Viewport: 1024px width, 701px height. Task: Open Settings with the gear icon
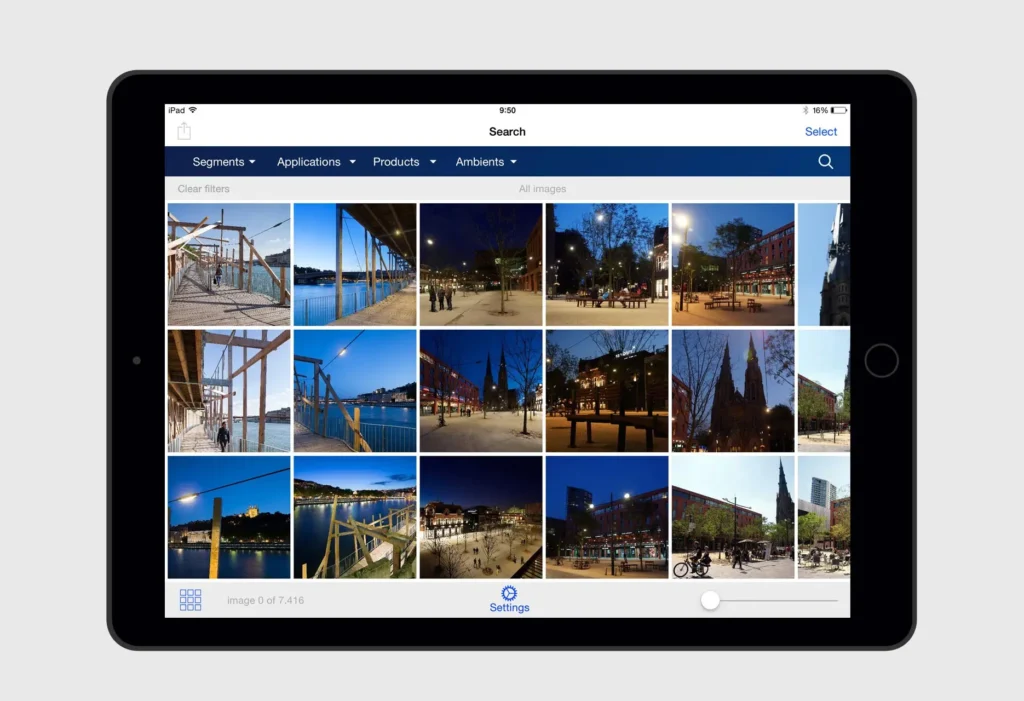[x=509, y=598]
